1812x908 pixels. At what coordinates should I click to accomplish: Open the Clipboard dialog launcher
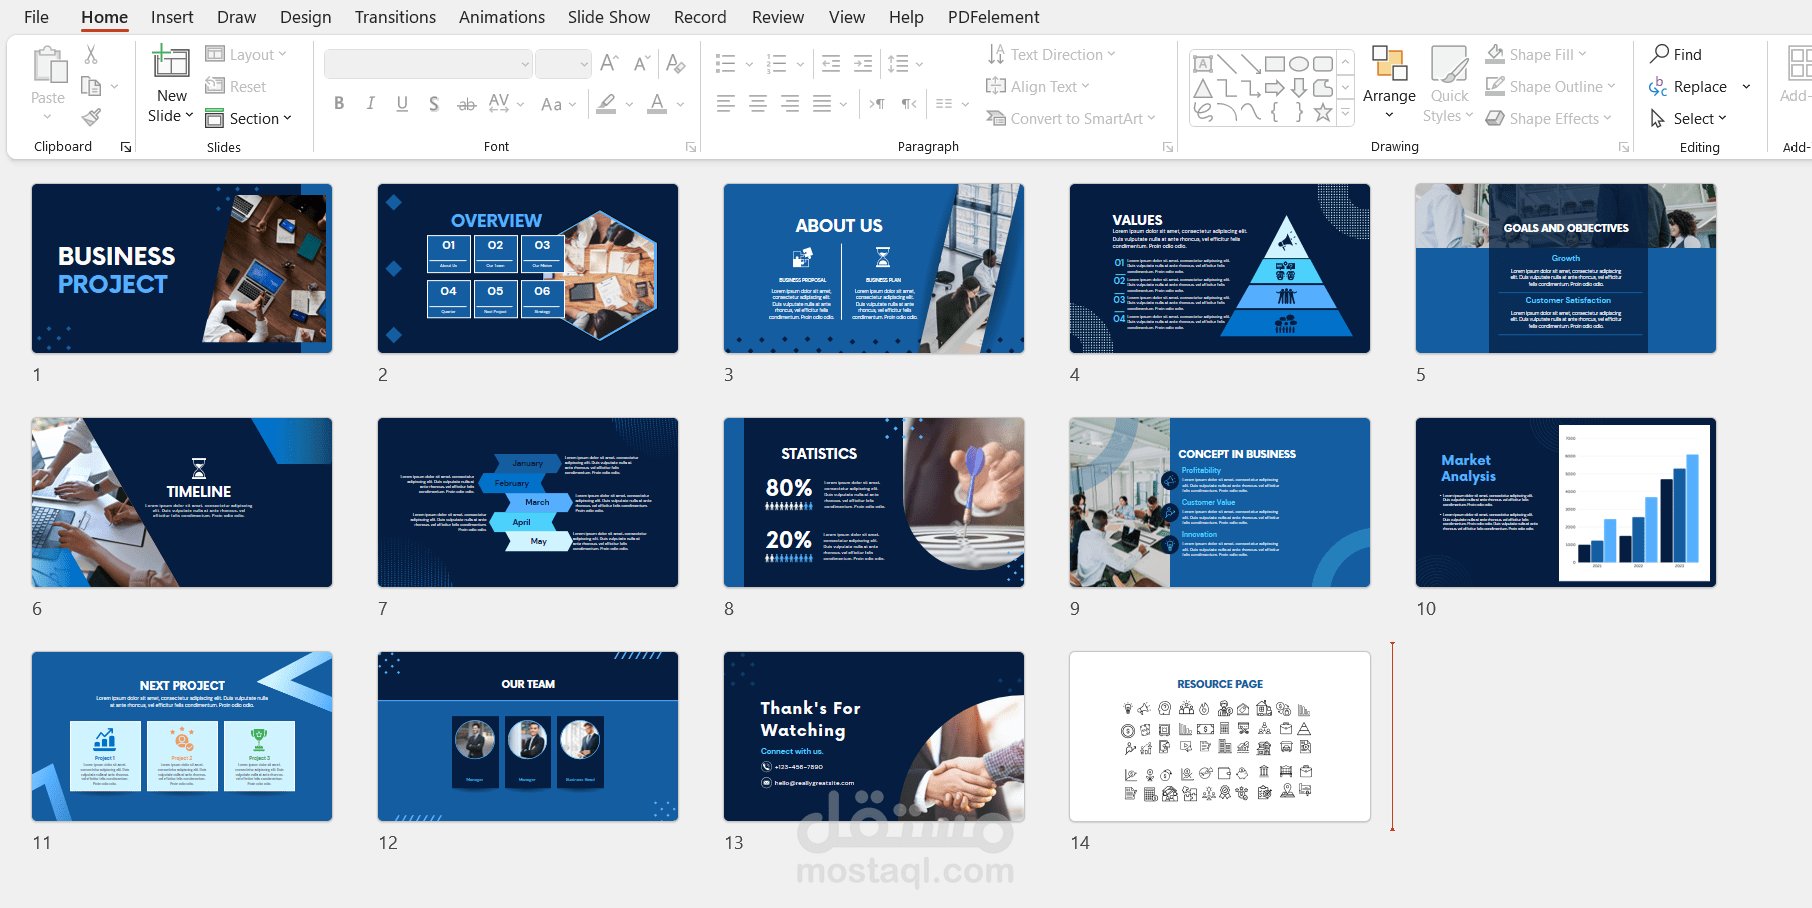pos(126,147)
